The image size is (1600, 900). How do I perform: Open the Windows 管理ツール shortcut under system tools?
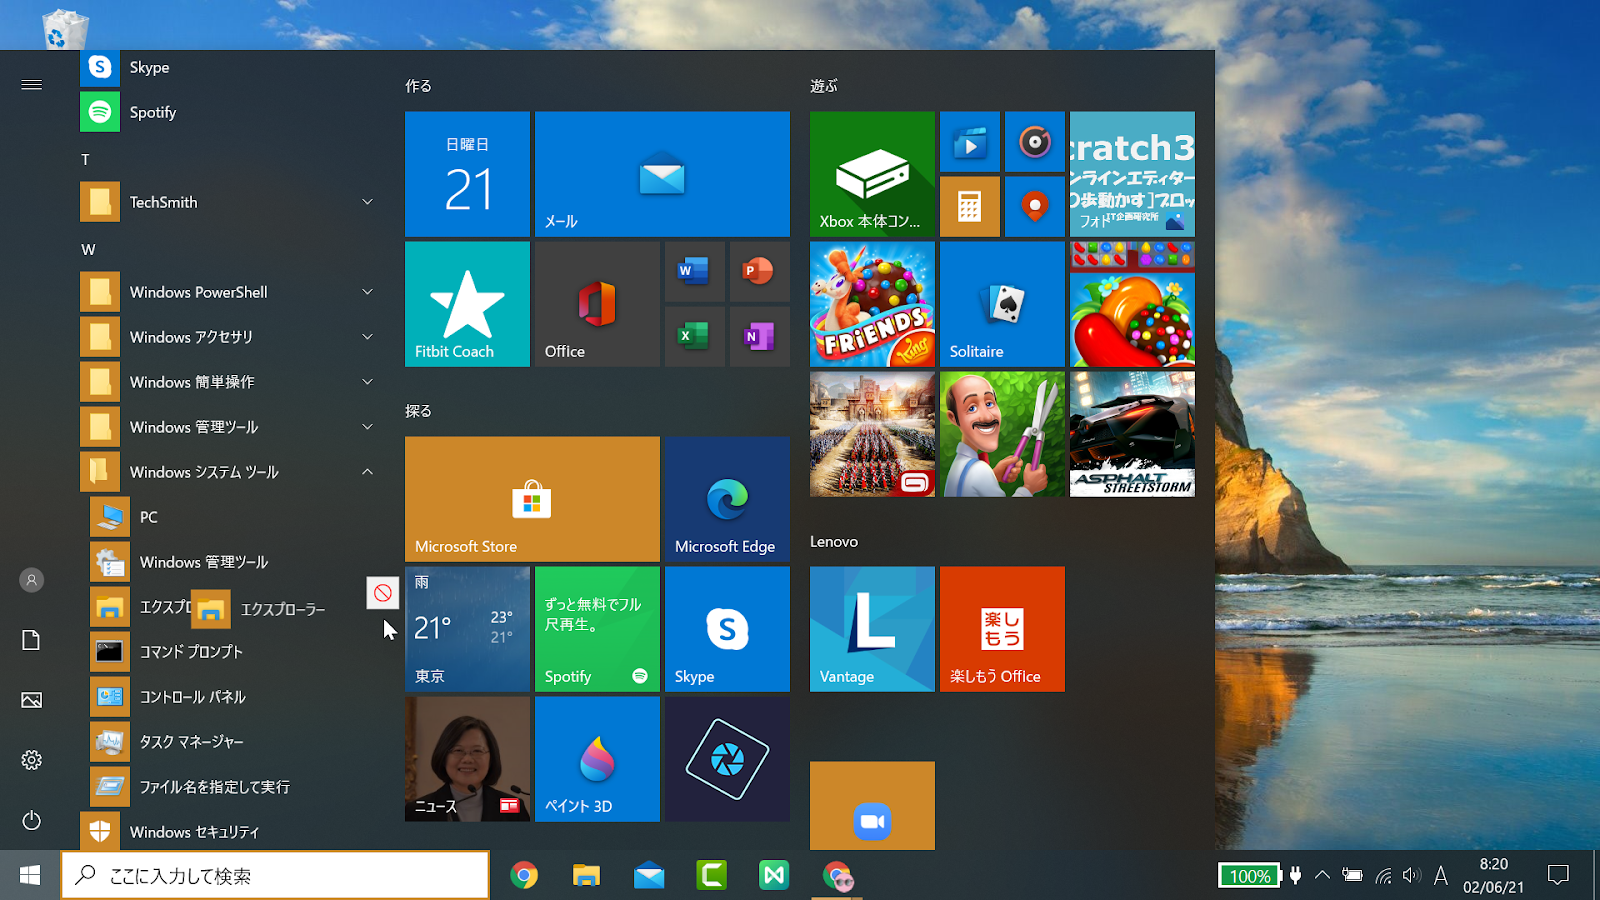click(x=235, y=562)
